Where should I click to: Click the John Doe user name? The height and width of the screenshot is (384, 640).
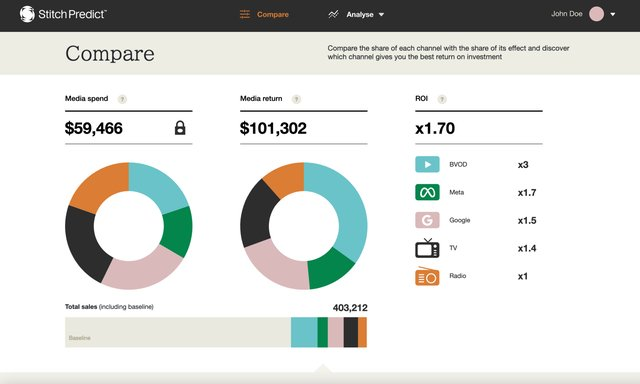point(567,14)
